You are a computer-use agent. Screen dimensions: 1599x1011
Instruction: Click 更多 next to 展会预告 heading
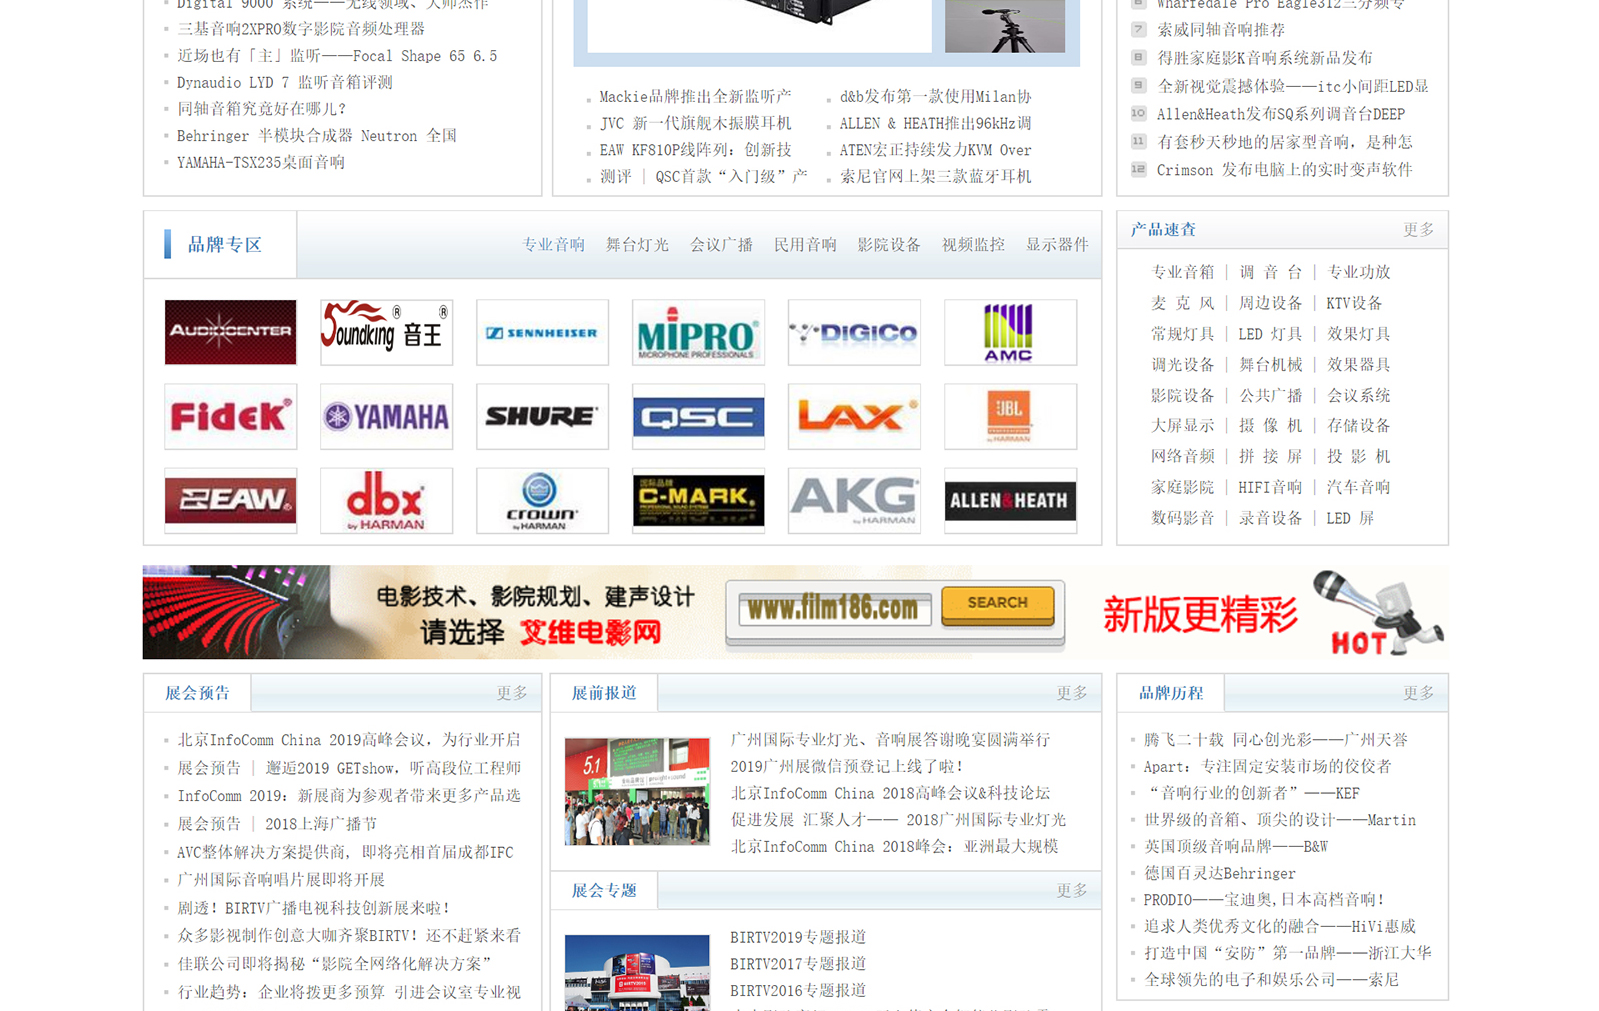tap(512, 693)
